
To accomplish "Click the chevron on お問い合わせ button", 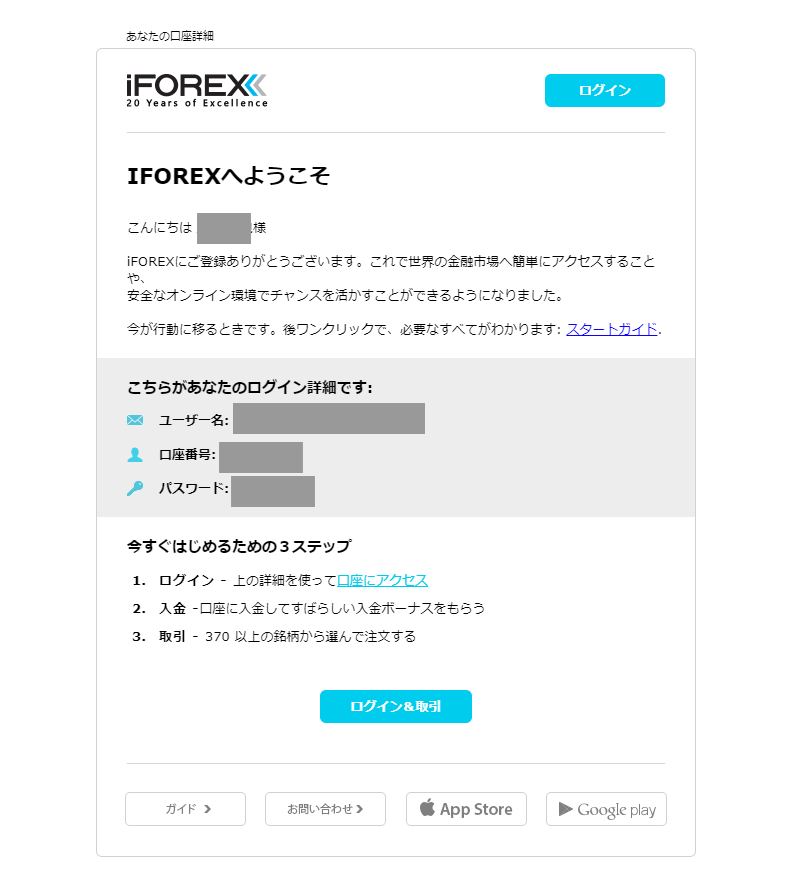I will click(360, 809).
